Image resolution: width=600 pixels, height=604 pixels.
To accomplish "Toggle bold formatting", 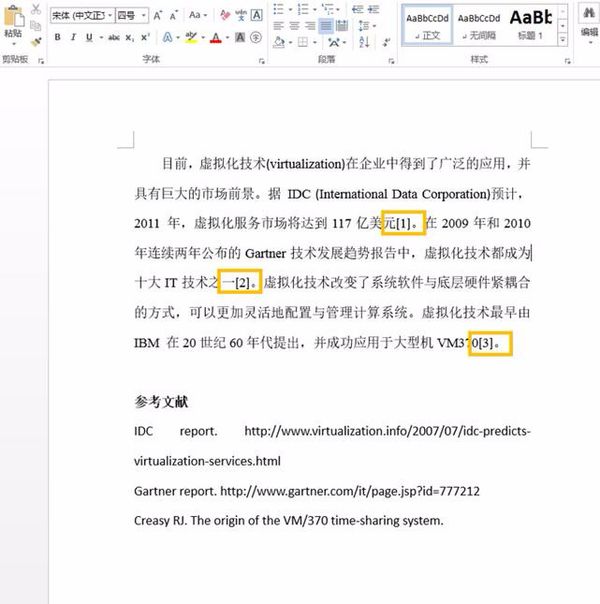I will click(57, 37).
